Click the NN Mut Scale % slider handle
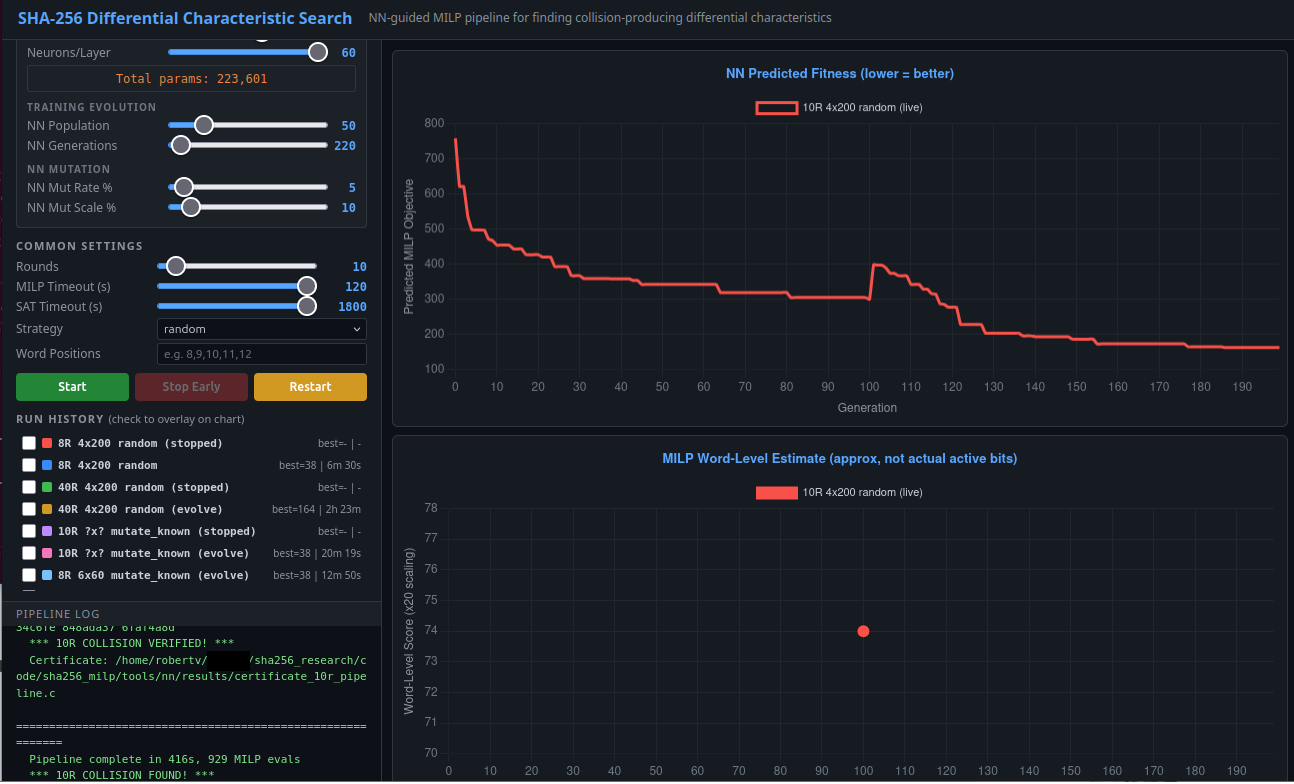 (190, 207)
